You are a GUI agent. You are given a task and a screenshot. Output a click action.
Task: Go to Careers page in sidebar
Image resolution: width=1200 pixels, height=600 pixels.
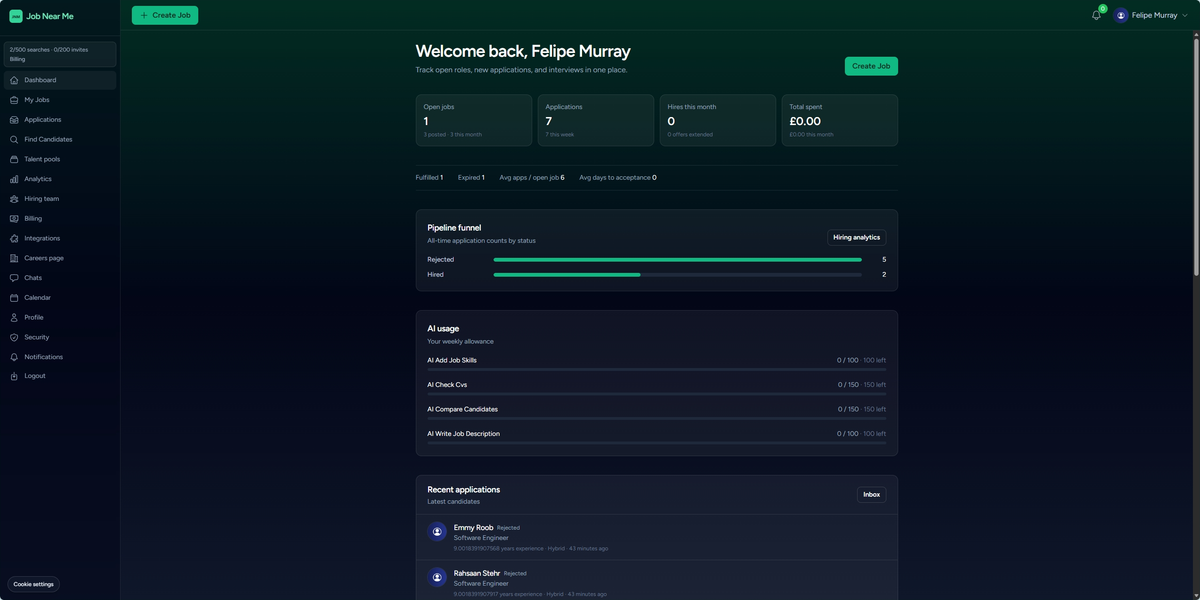coord(60,258)
